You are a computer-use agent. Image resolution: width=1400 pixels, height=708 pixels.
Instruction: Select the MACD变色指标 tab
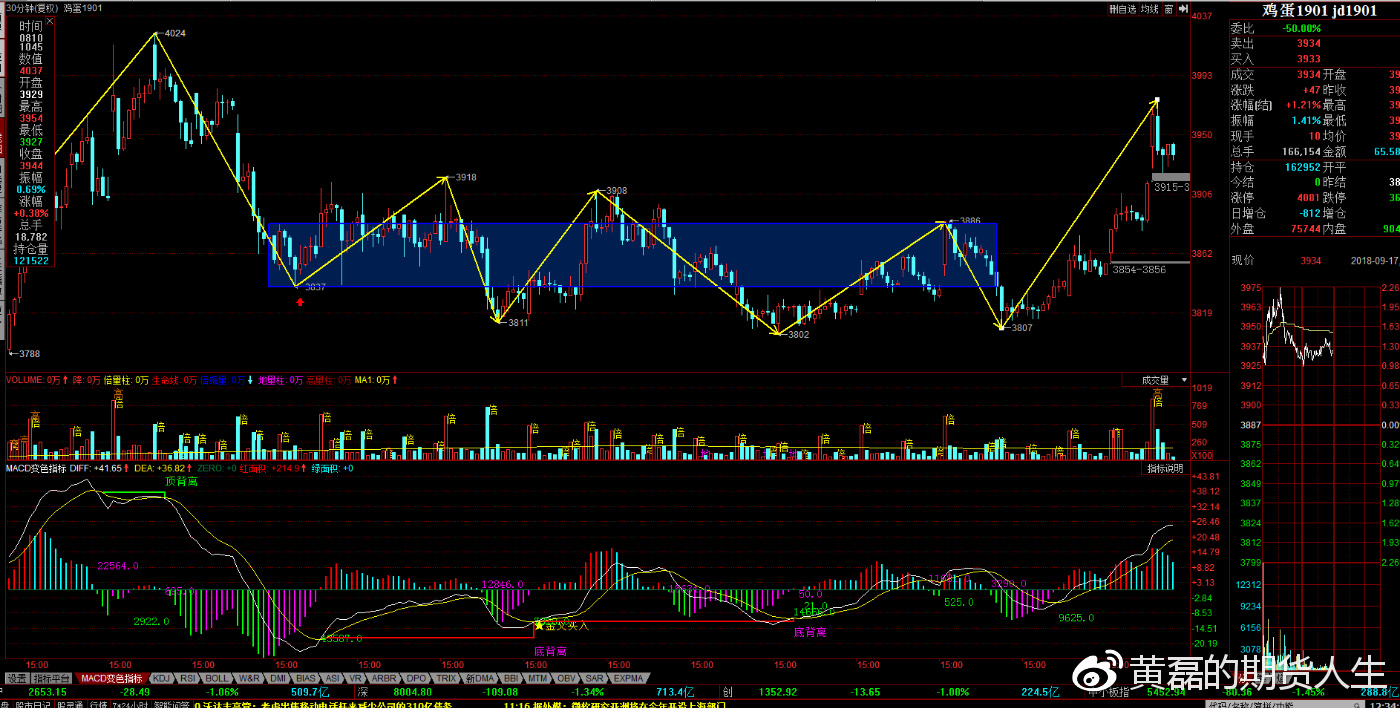111,678
